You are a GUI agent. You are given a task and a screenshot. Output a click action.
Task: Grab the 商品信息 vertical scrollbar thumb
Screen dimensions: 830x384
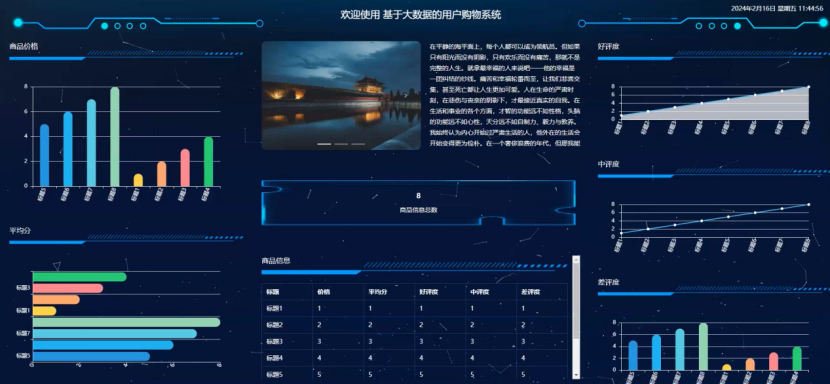coord(576,302)
